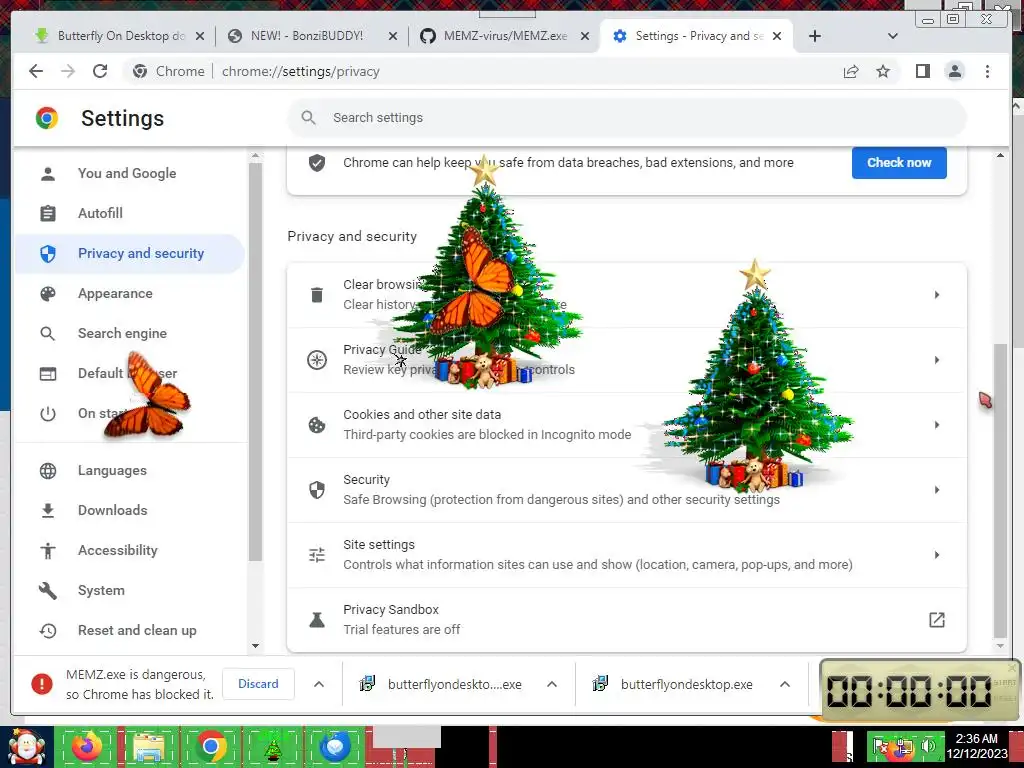The width and height of the screenshot is (1024, 768).
Task: Open the side panel icon
Action: tap(922, 71)
